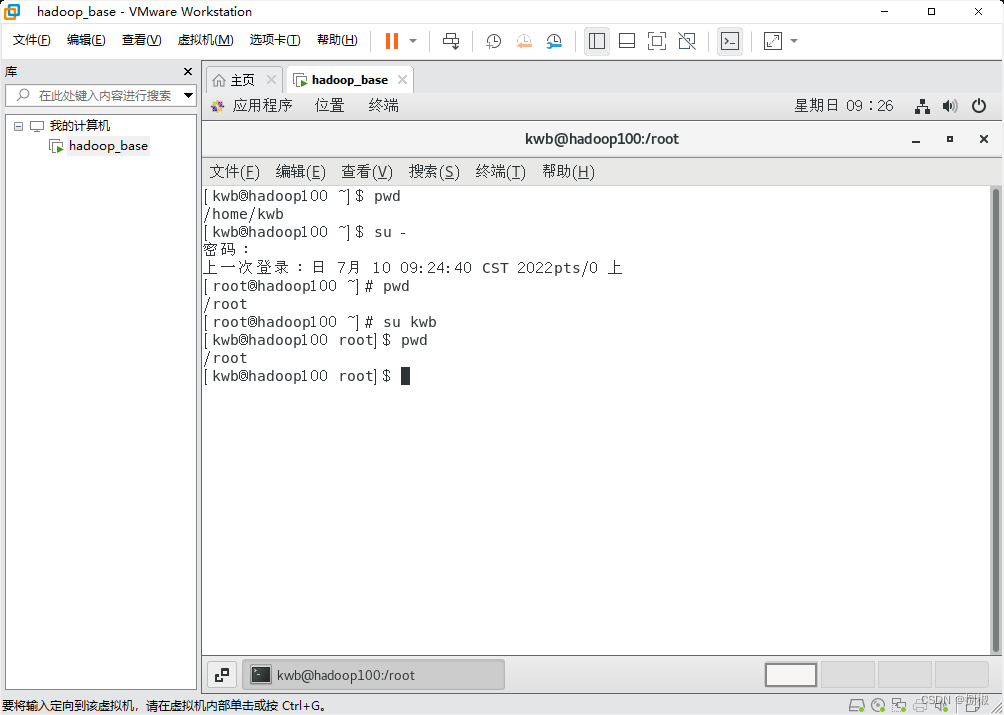The image size is (1004, 715).
Task: Maximize the kwb@hadoop100:/root terminal window
Action: pos(950,139)
